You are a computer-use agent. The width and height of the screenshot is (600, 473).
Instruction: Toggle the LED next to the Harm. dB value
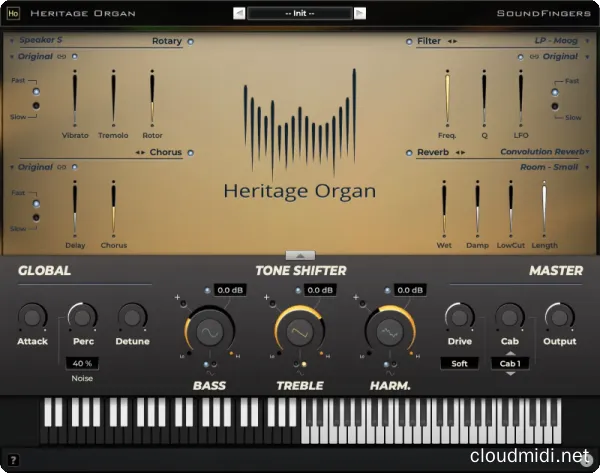click(x=387, y=290)
